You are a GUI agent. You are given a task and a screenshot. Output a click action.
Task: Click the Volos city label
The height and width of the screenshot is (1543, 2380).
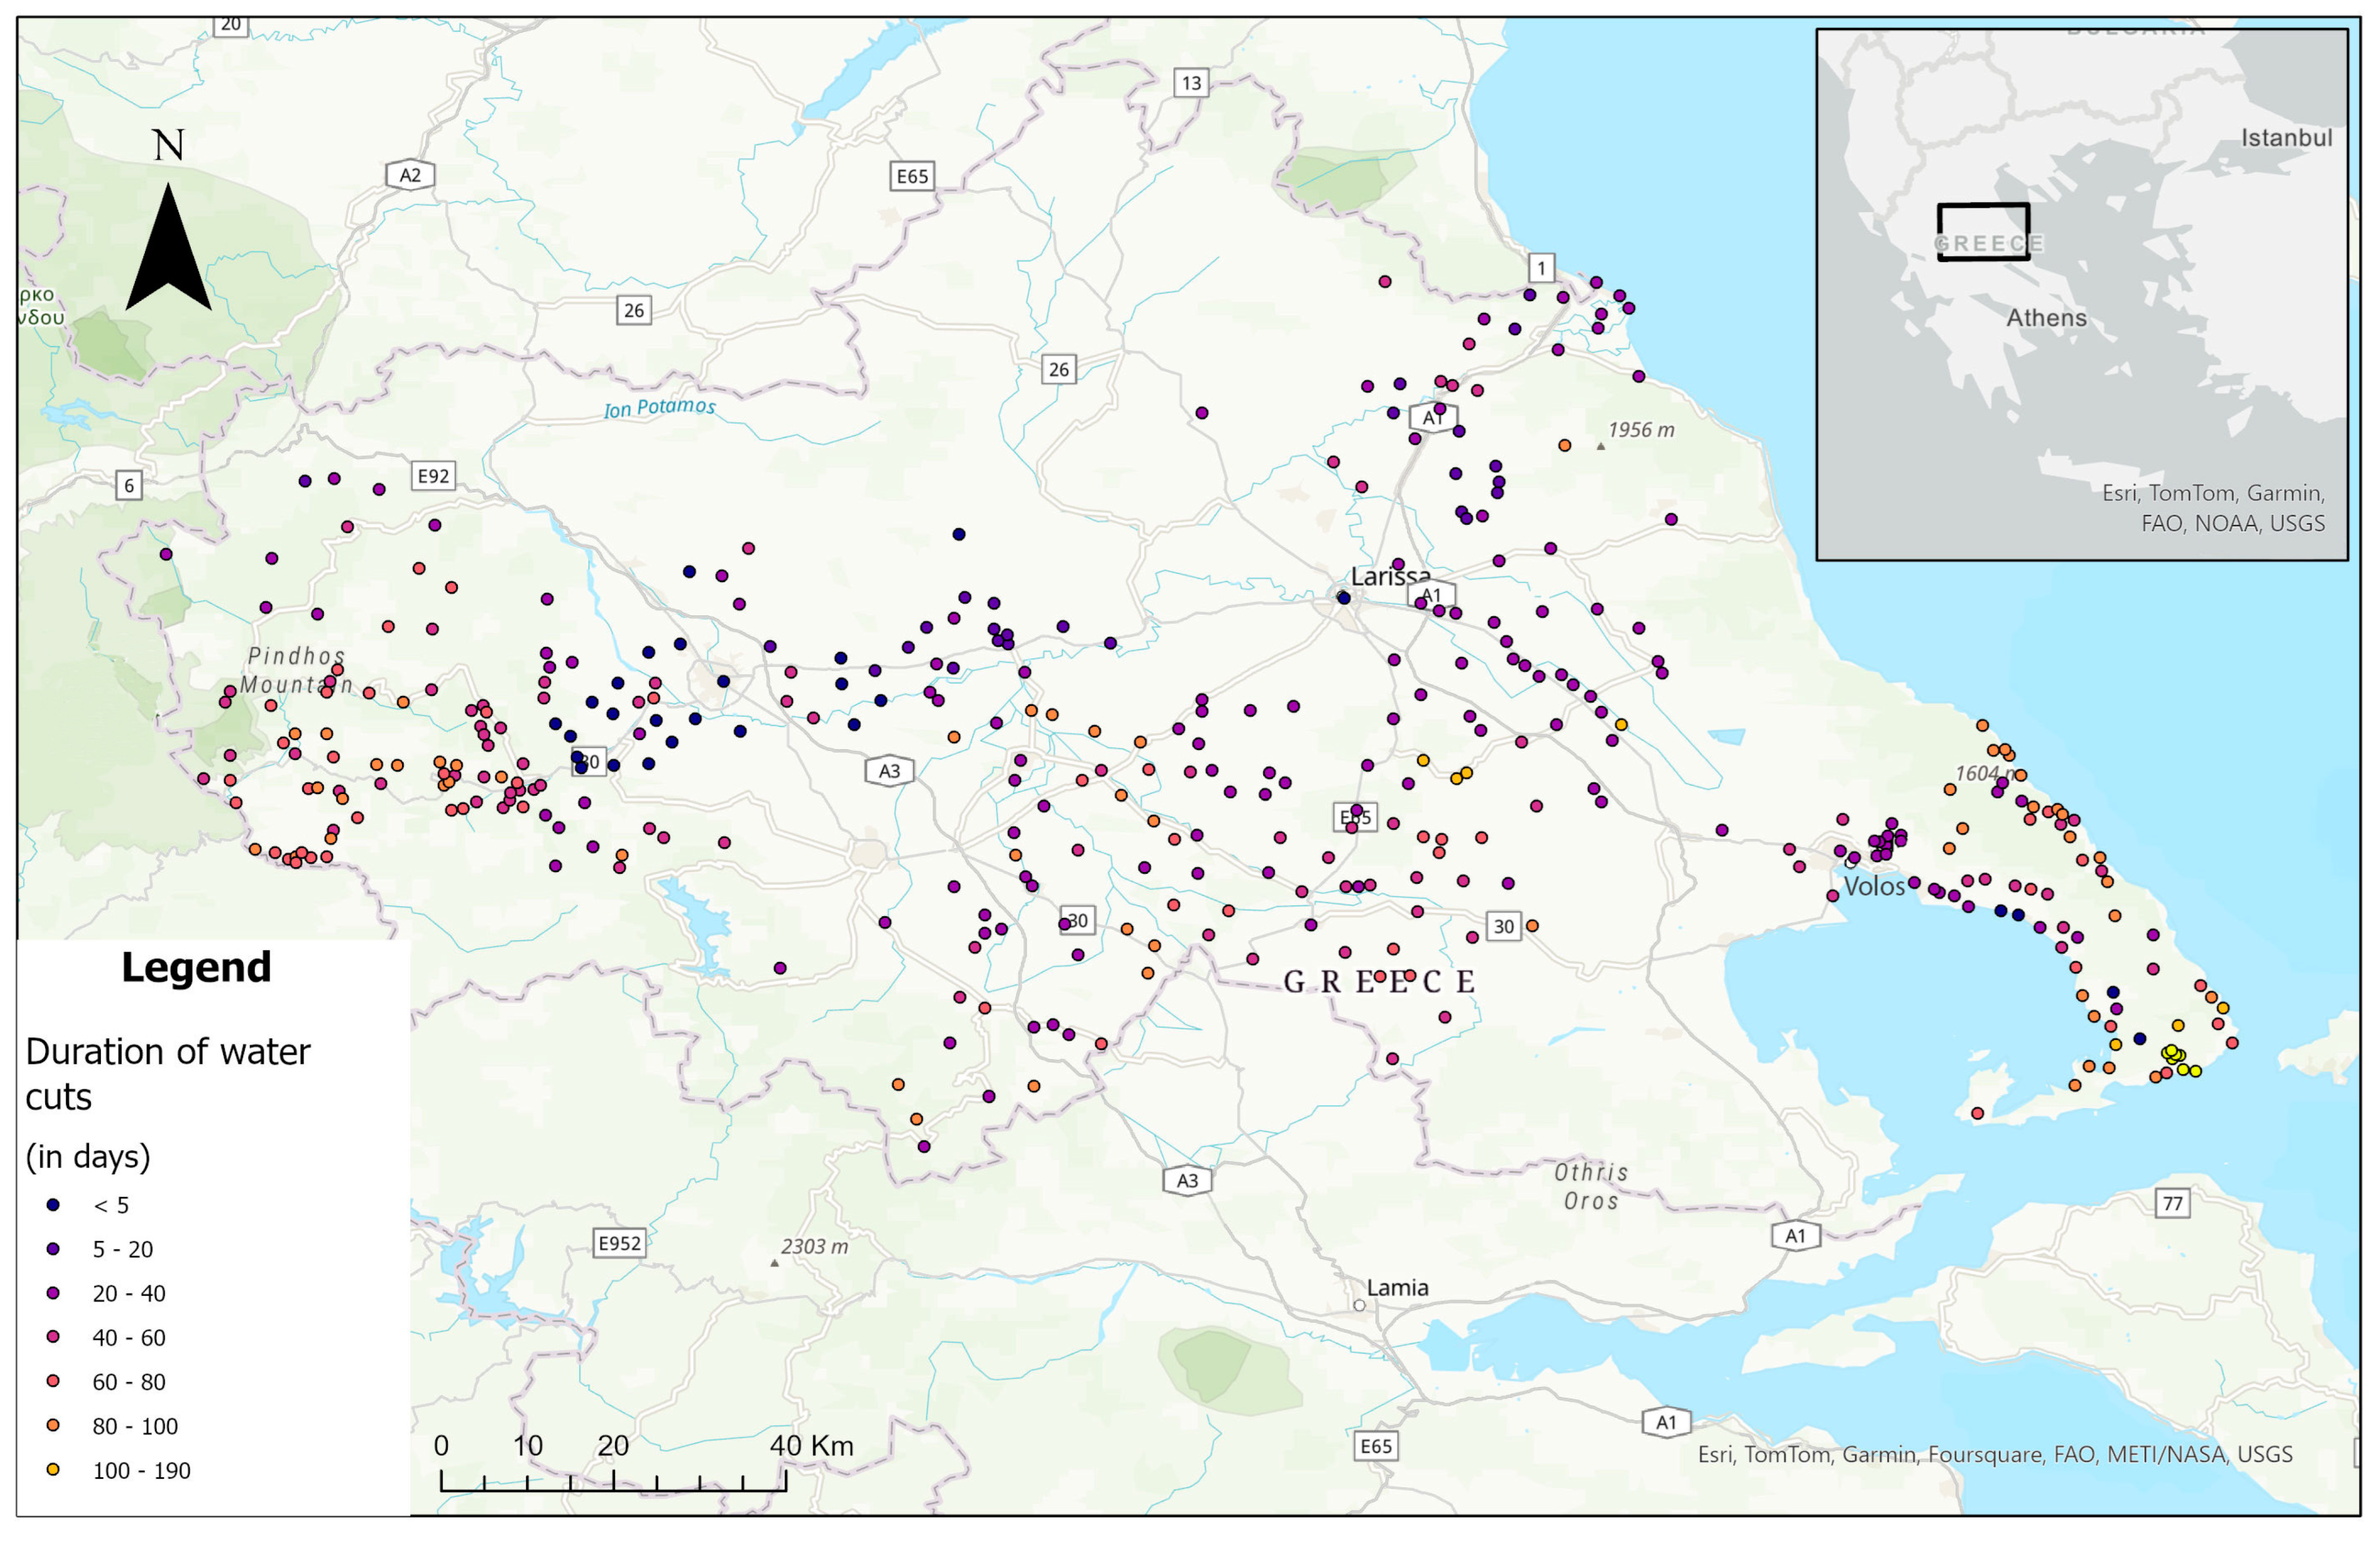click(1874, 886)
